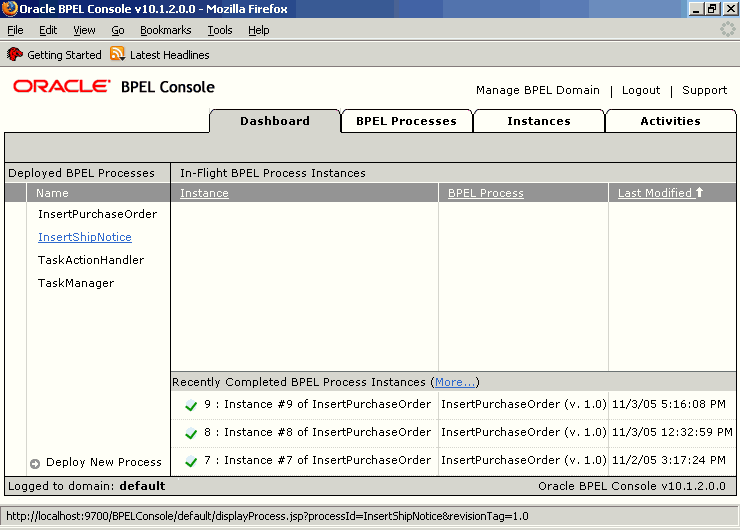Click the Oracle logo
Image resolution: width=740 pixels, height=530 pixels.
[x=61, y=86]
